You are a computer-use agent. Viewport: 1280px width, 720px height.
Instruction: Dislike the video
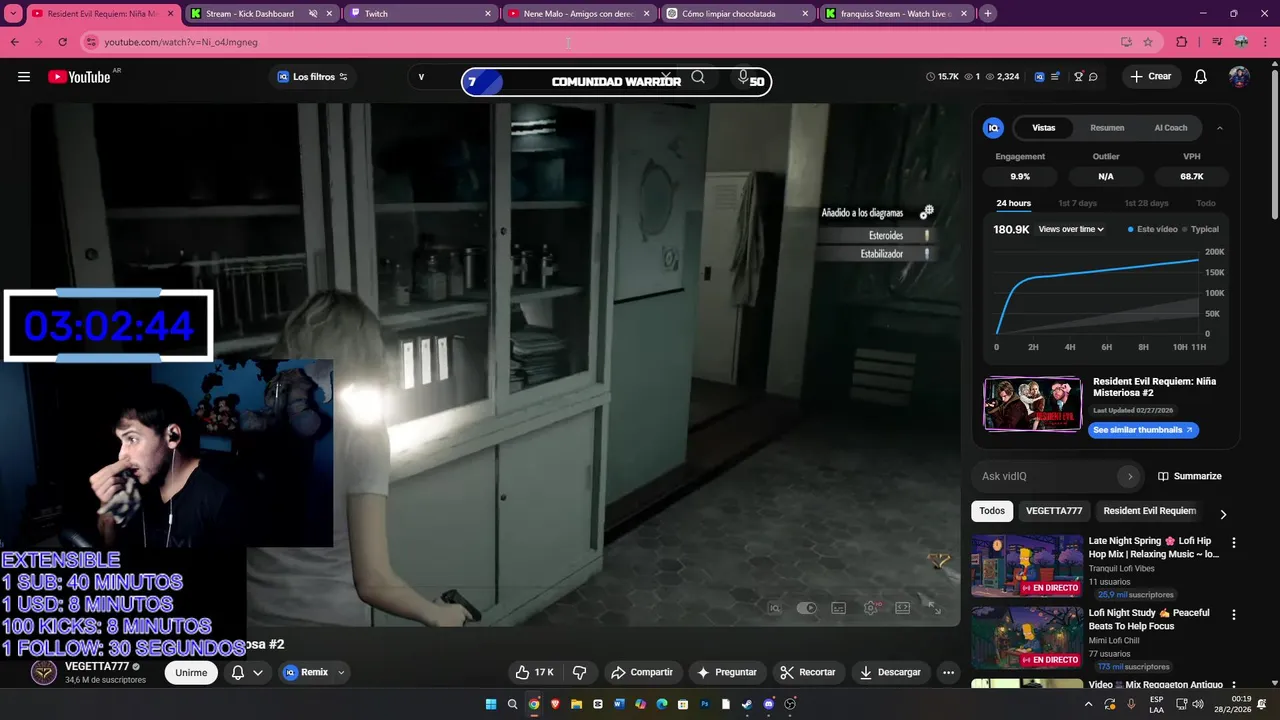coord(579,672)
